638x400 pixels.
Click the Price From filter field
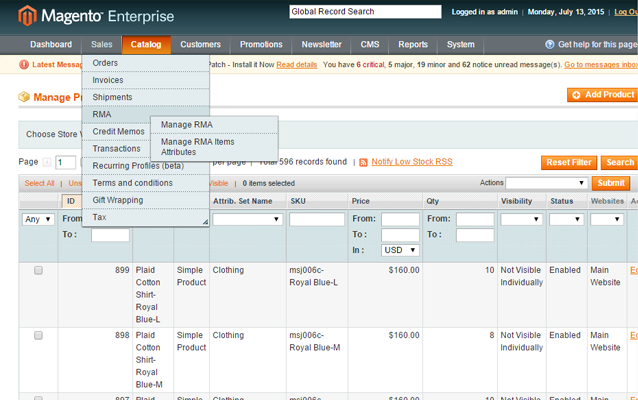point(400,219)
